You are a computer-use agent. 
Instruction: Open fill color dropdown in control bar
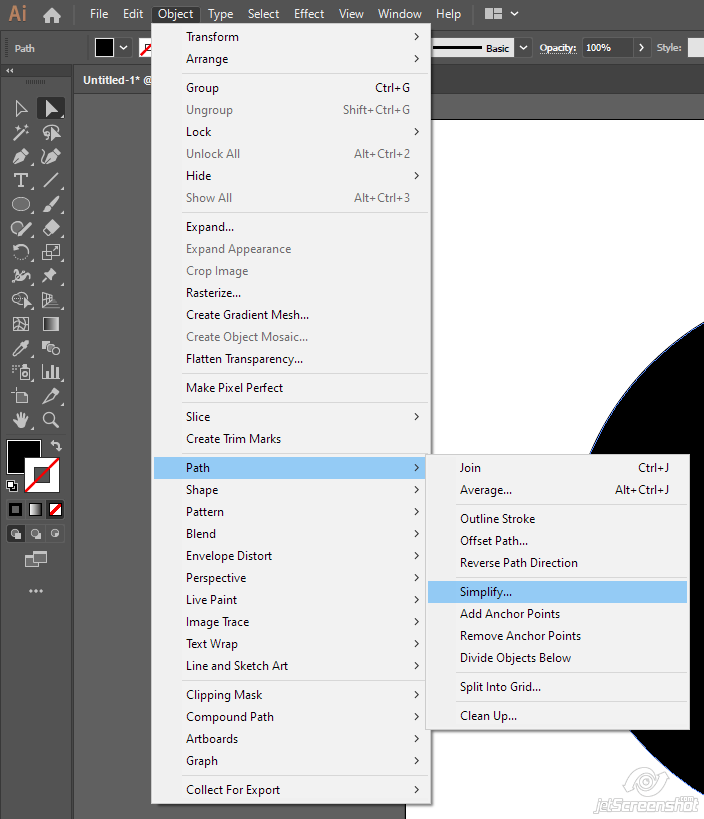coord(124,48)
